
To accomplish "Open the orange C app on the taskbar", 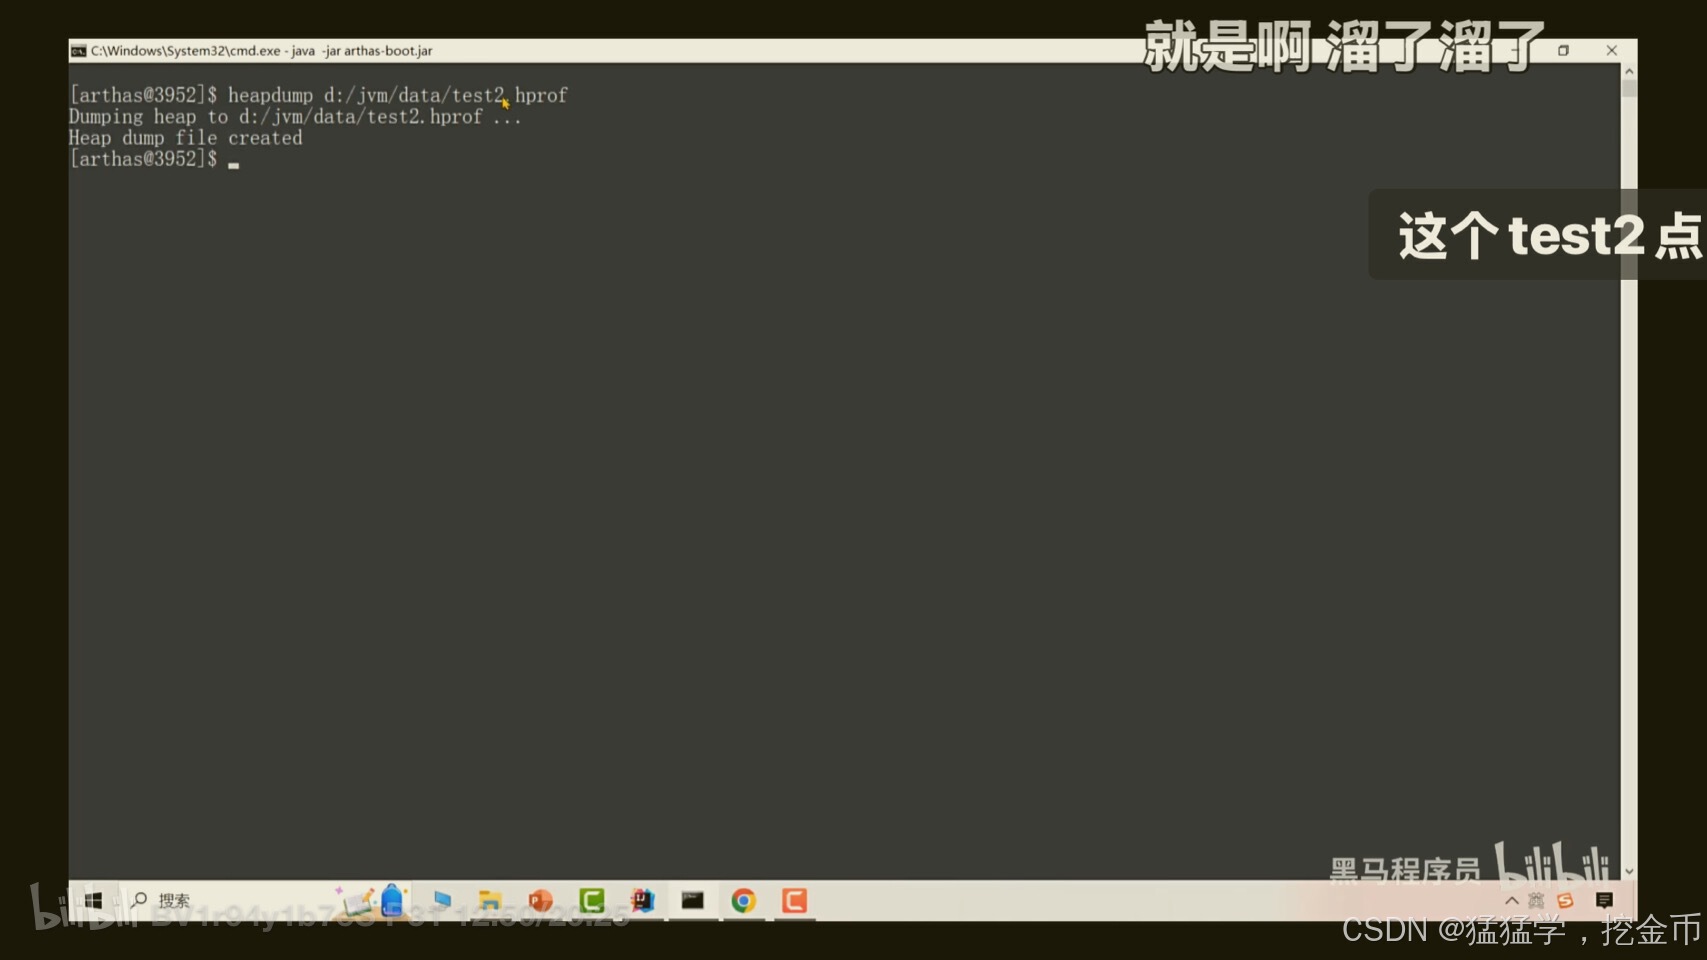I will [x=794, y=901].
